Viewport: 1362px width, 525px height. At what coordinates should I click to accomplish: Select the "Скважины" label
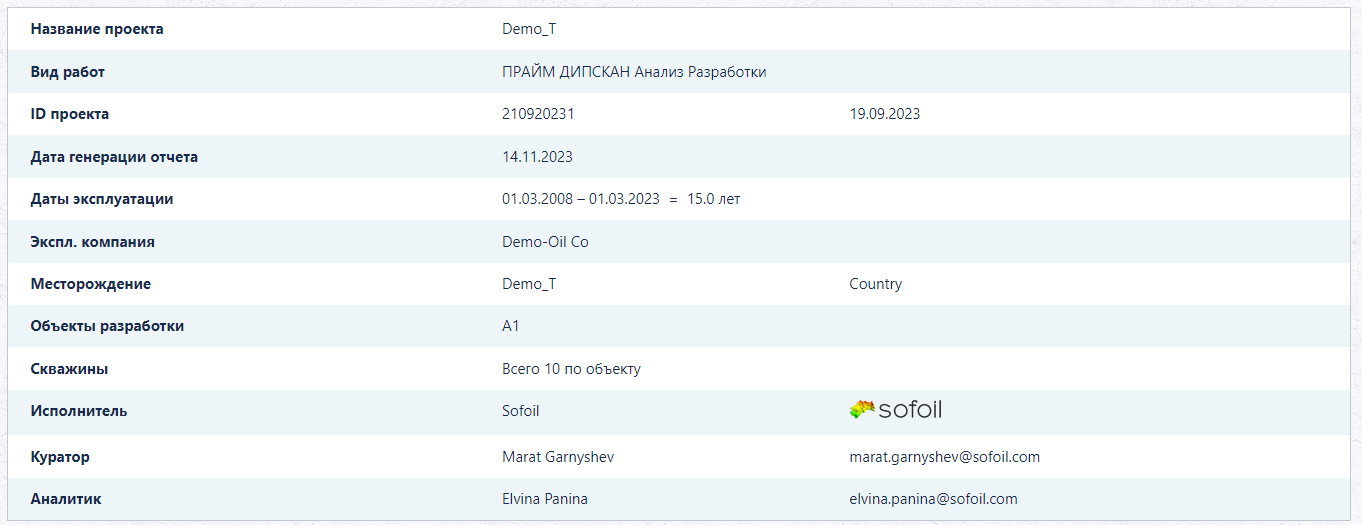tap(69, 369)
